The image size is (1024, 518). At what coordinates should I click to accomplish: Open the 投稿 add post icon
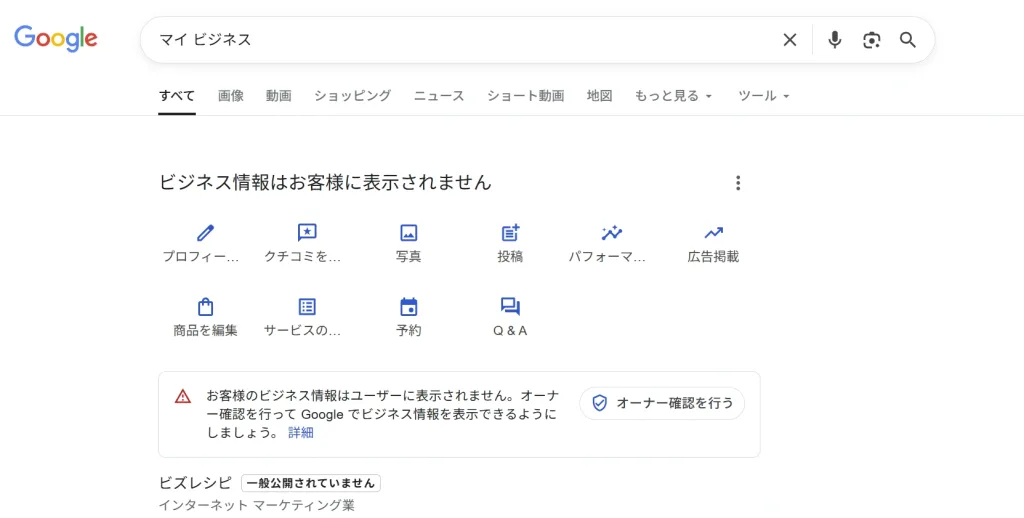pos(510,233)
